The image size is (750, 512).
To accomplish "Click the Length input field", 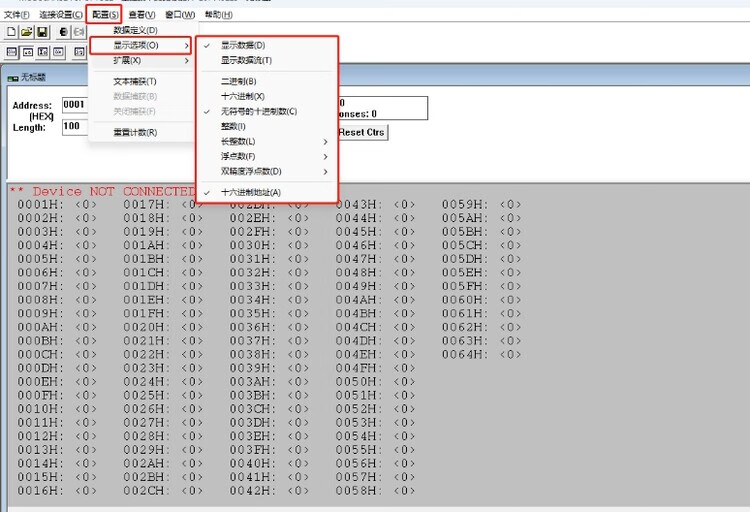I will click(75, 127).
